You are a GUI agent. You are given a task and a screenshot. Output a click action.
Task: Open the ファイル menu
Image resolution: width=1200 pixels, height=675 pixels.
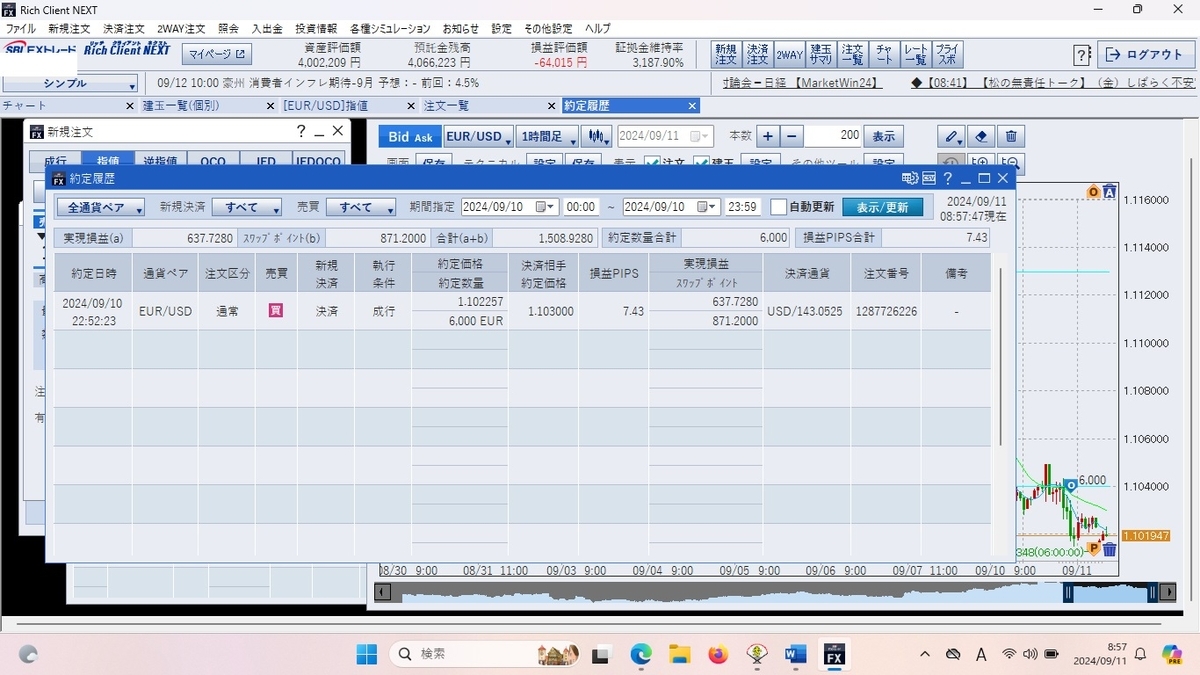point(21,29)
